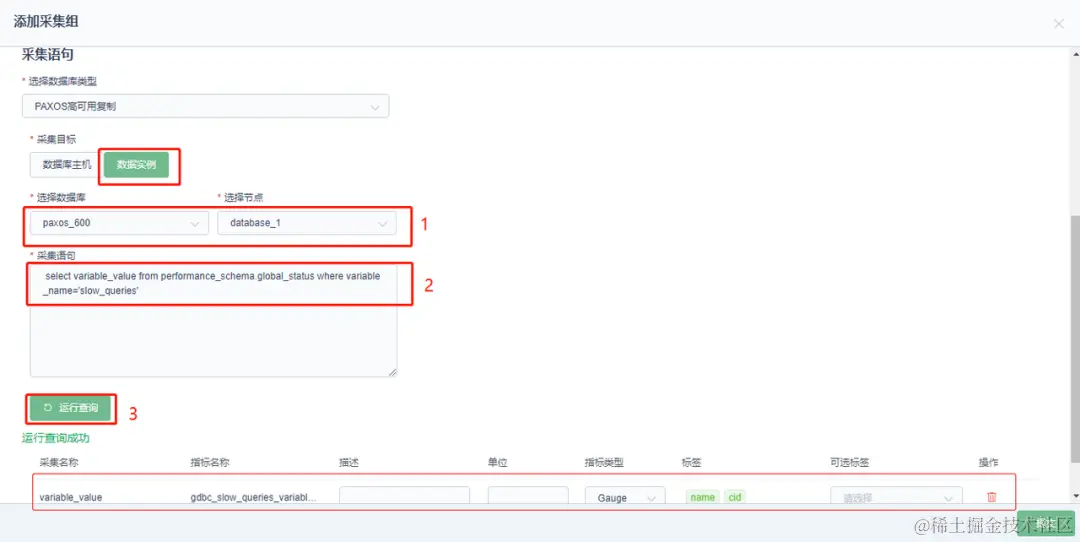The image size is (1080, 542).
Task: Click into the 采集语句 SQL text area
Action: coord(214,320)
